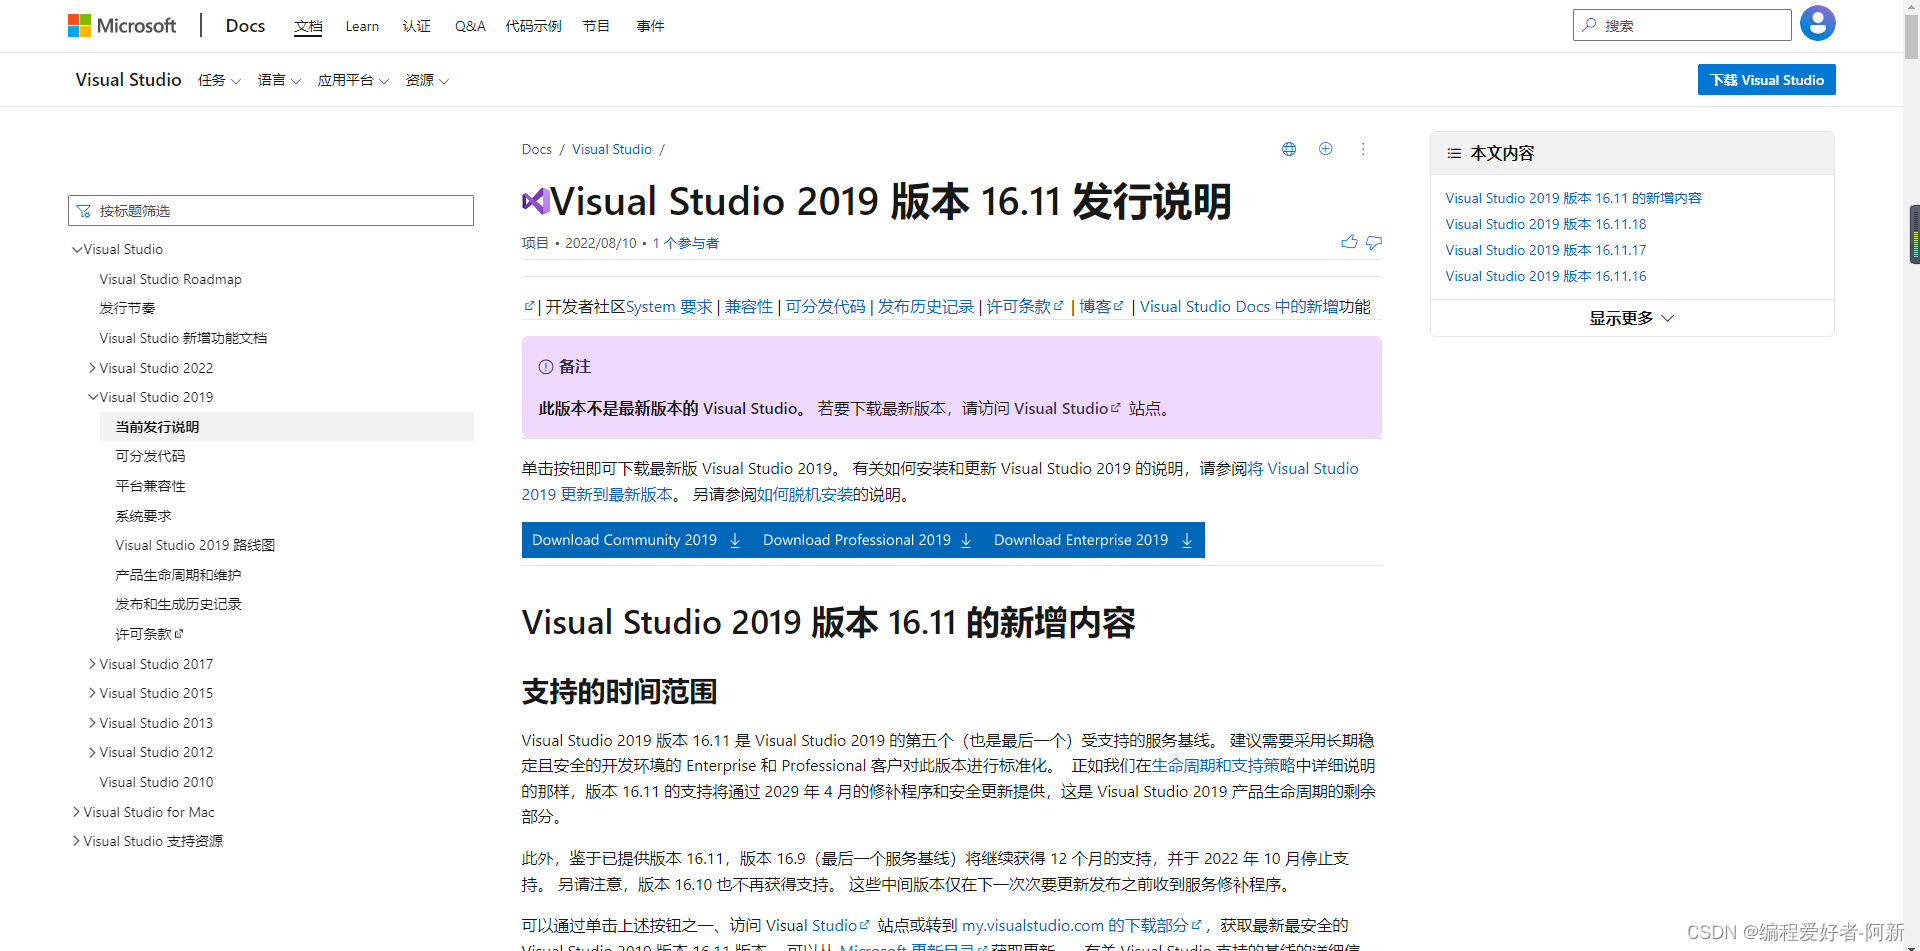Open the 语言 dropdown menu
This screenshot has height=951, width=1920.
(x=279, y=80)
